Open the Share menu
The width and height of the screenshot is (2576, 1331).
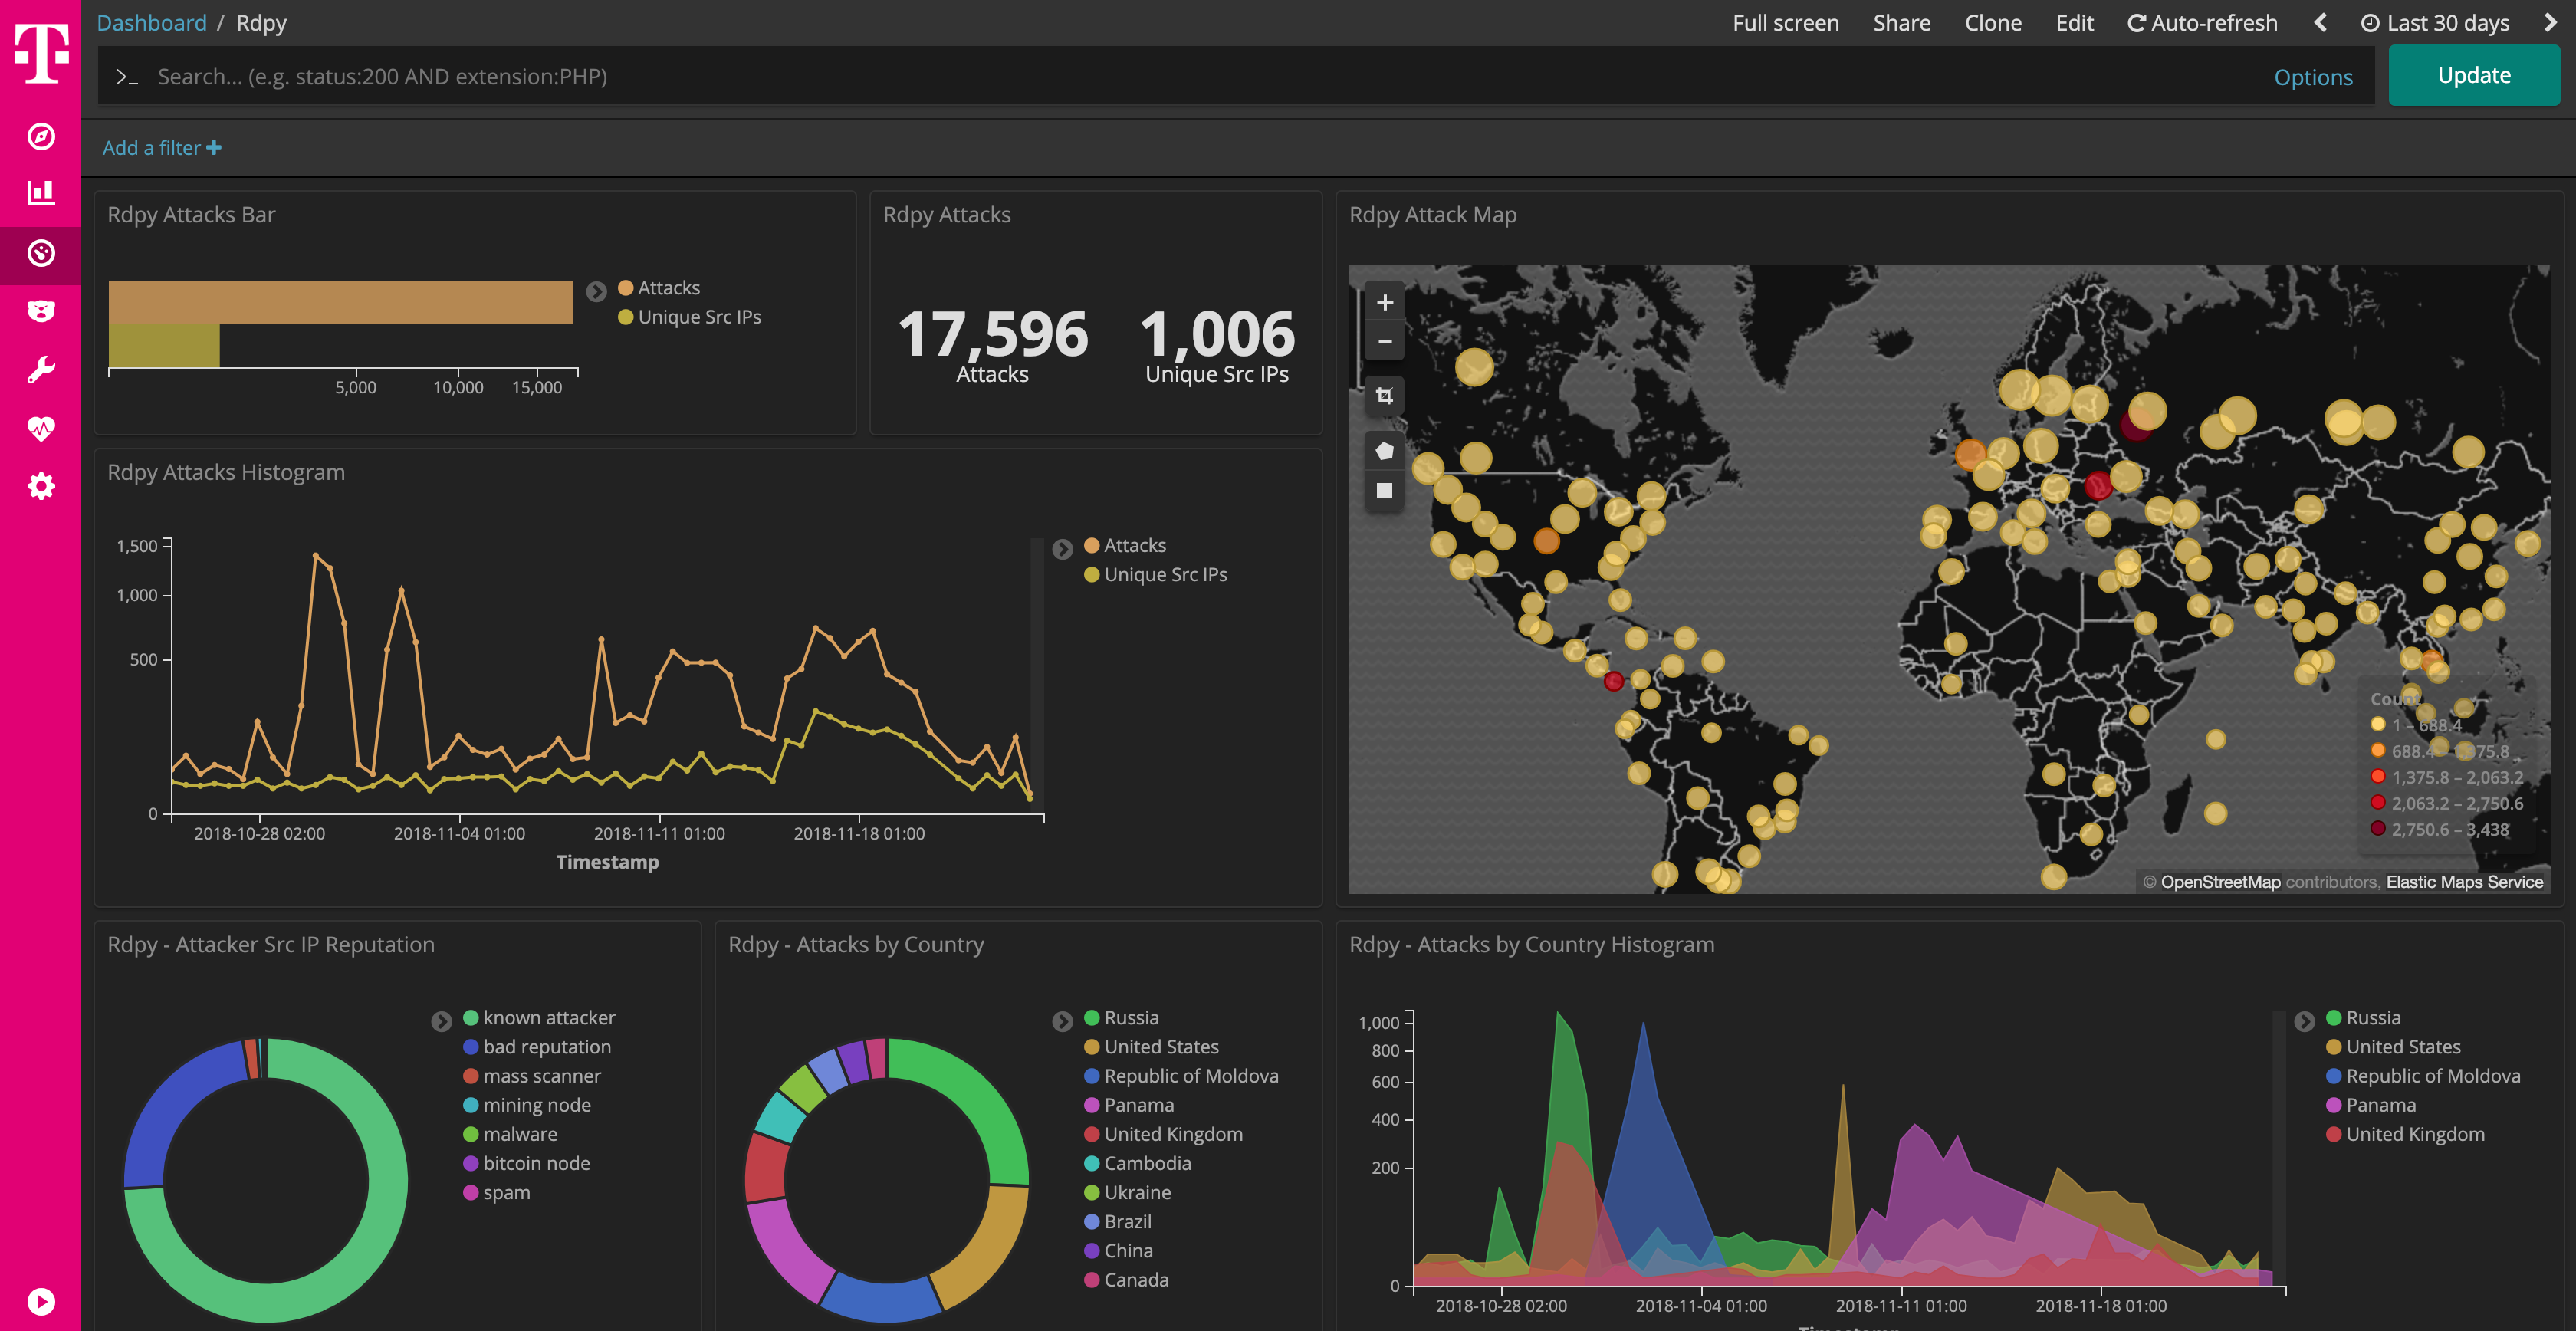[1901, 22]
